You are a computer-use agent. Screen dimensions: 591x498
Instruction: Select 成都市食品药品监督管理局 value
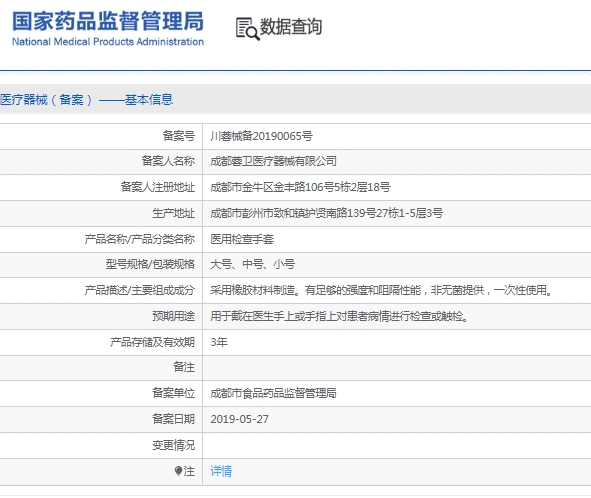pyautogui.click(x=273, y=394)
